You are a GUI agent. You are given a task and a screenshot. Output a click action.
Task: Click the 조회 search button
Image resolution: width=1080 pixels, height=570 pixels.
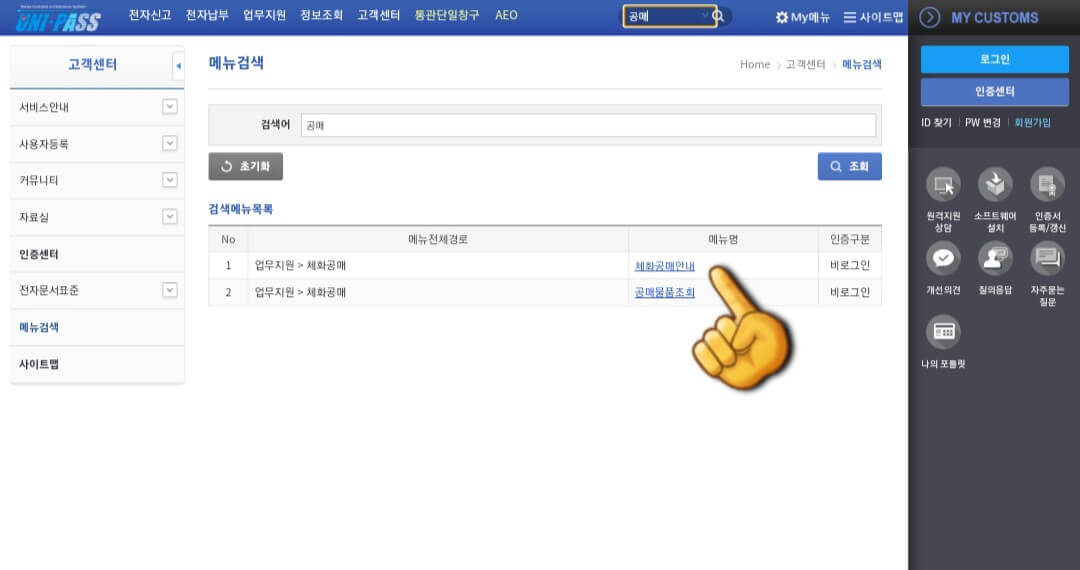click(x=849, y=167)
